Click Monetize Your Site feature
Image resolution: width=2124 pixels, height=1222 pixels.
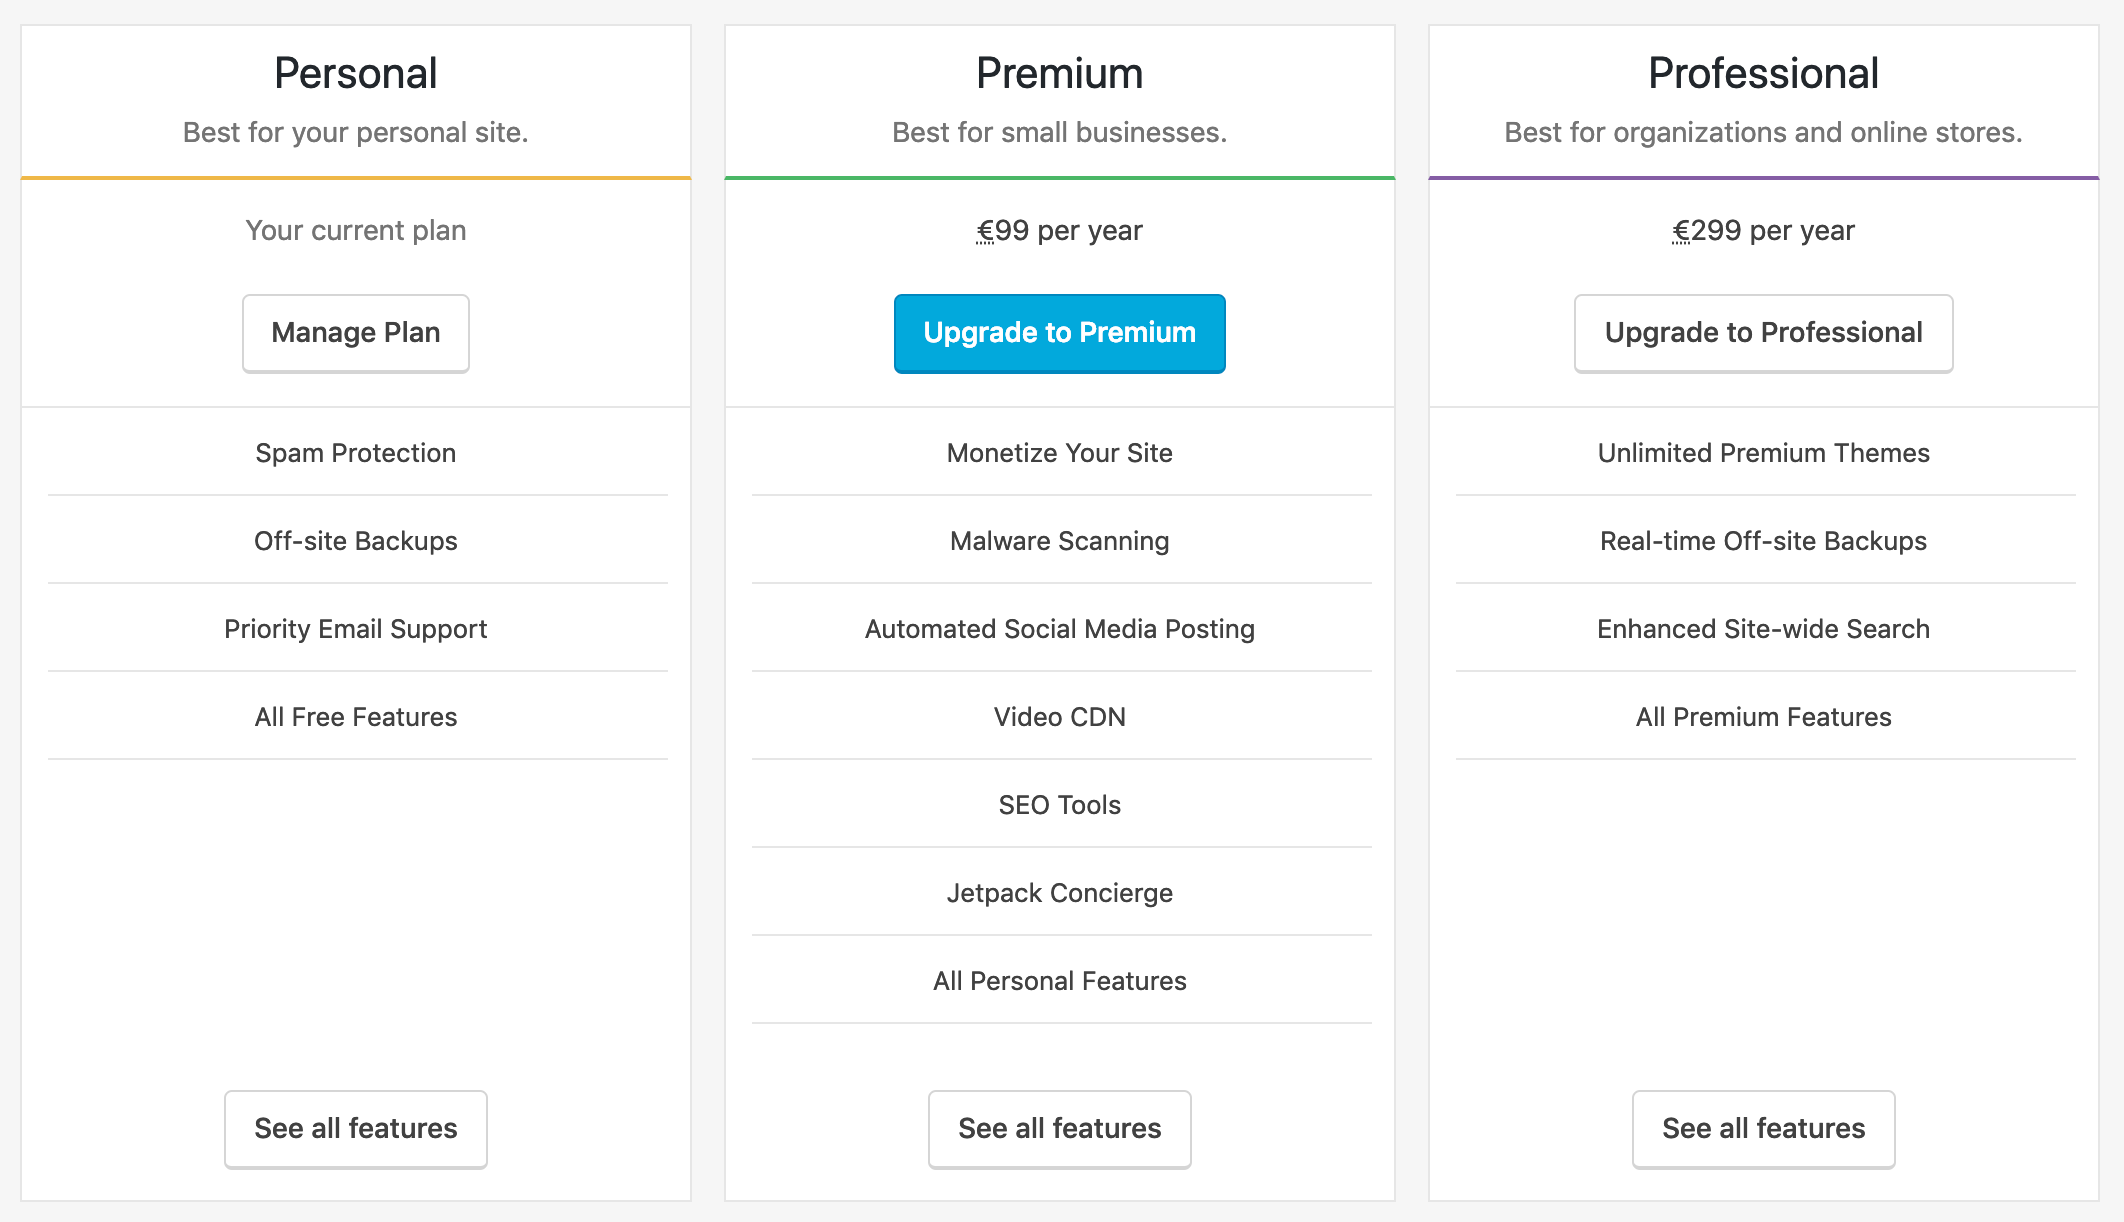[1059, 453]
